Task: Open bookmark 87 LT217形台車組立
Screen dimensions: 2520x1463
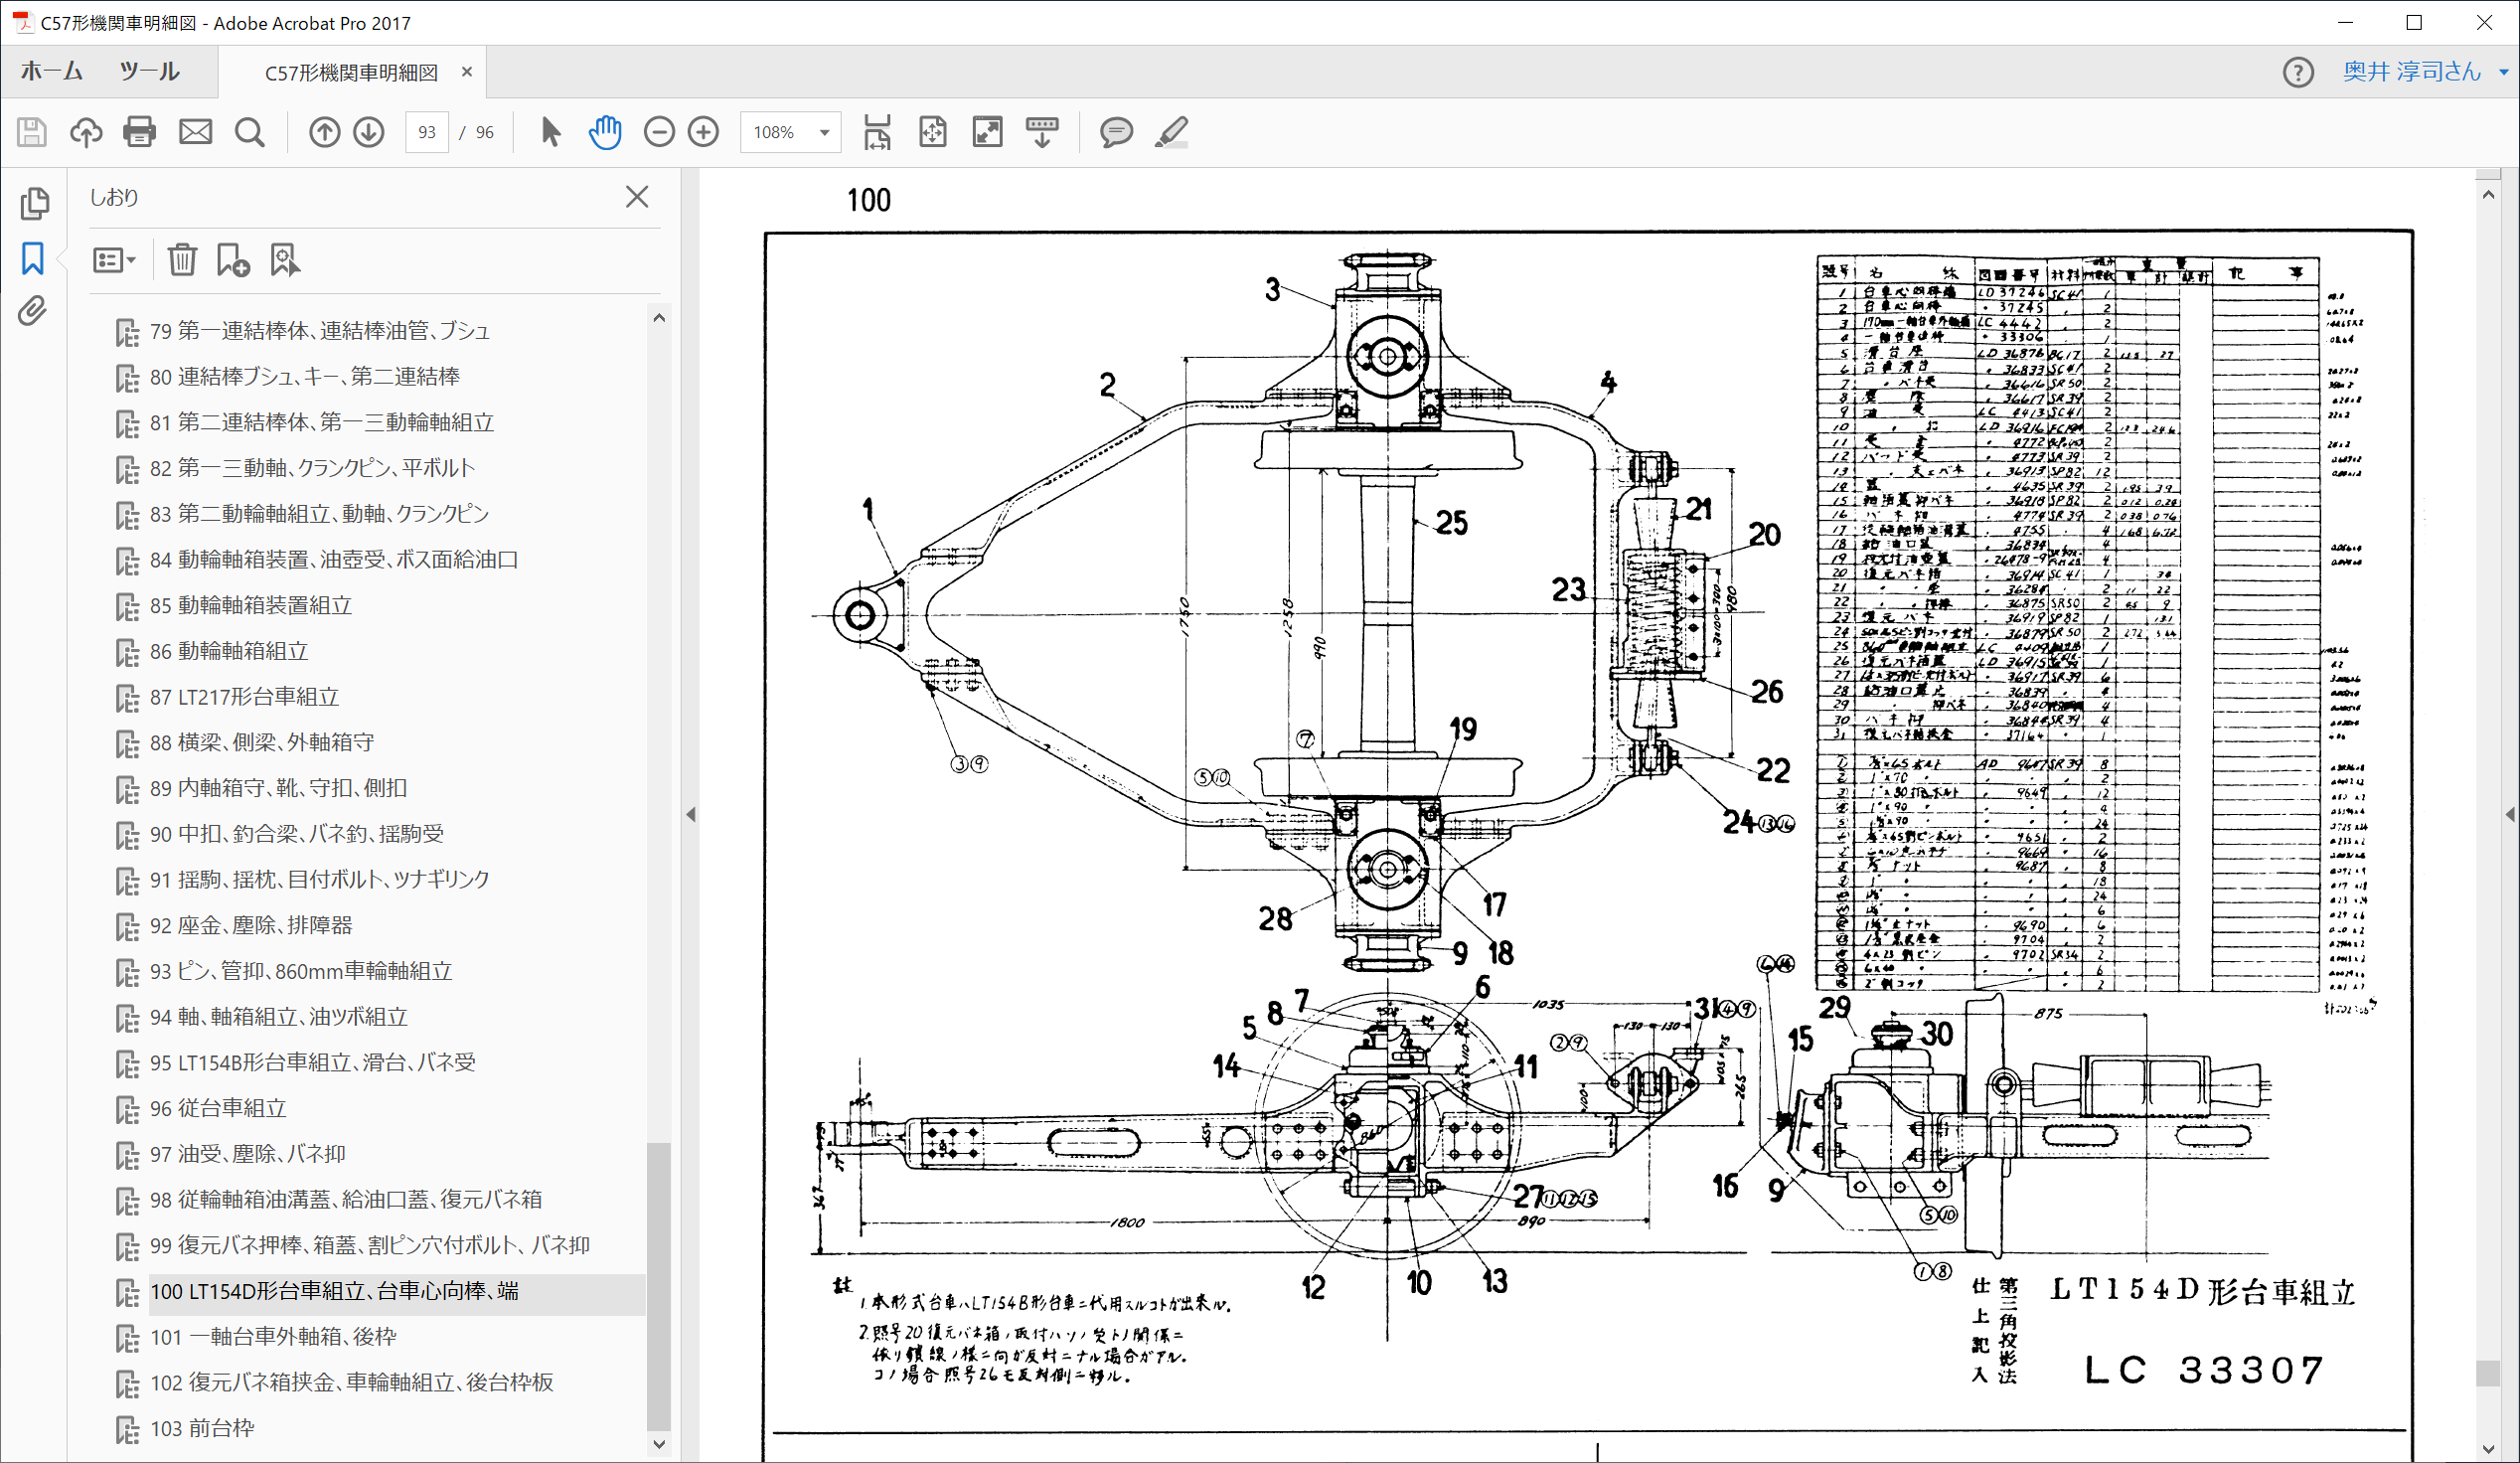Action: 244,697
